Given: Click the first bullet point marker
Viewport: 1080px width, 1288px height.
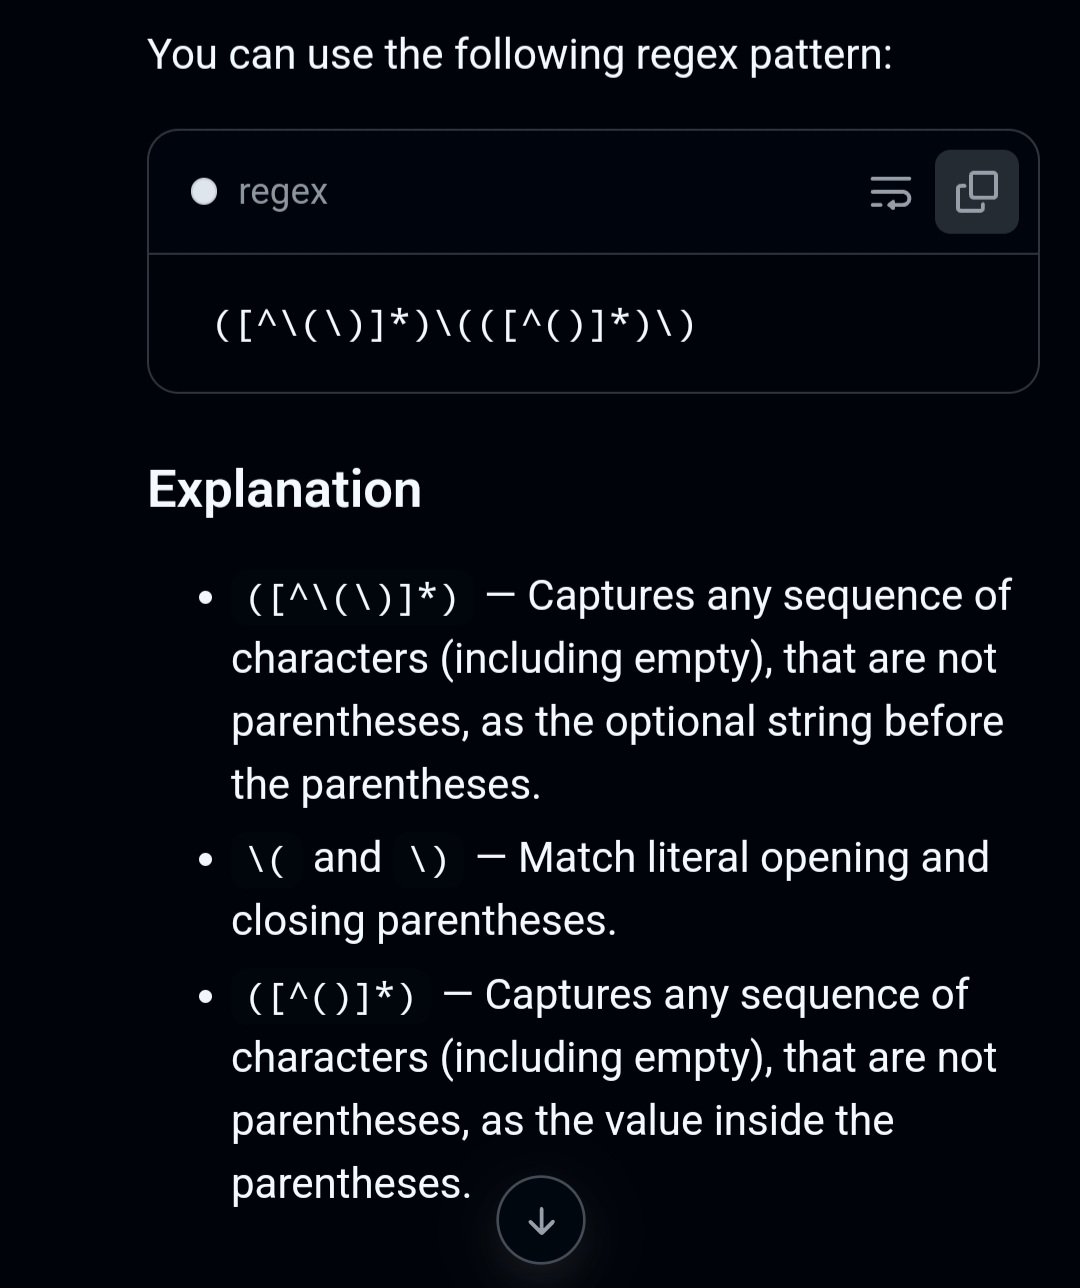Looking at the screenshot, I should [x=206, y=599].
